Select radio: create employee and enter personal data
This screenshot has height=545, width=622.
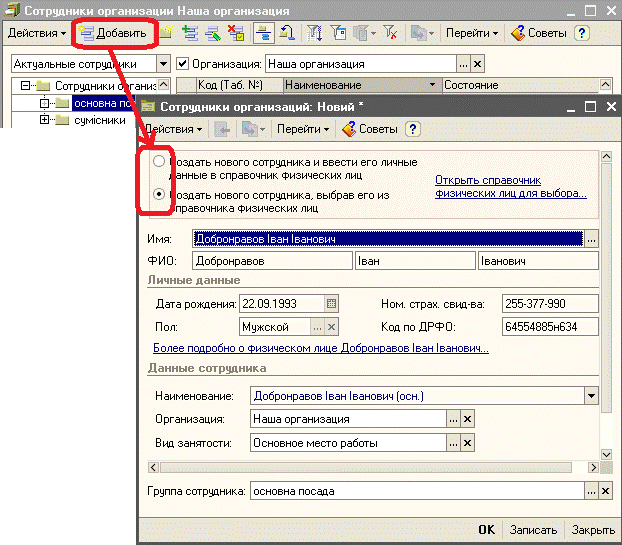159,161
